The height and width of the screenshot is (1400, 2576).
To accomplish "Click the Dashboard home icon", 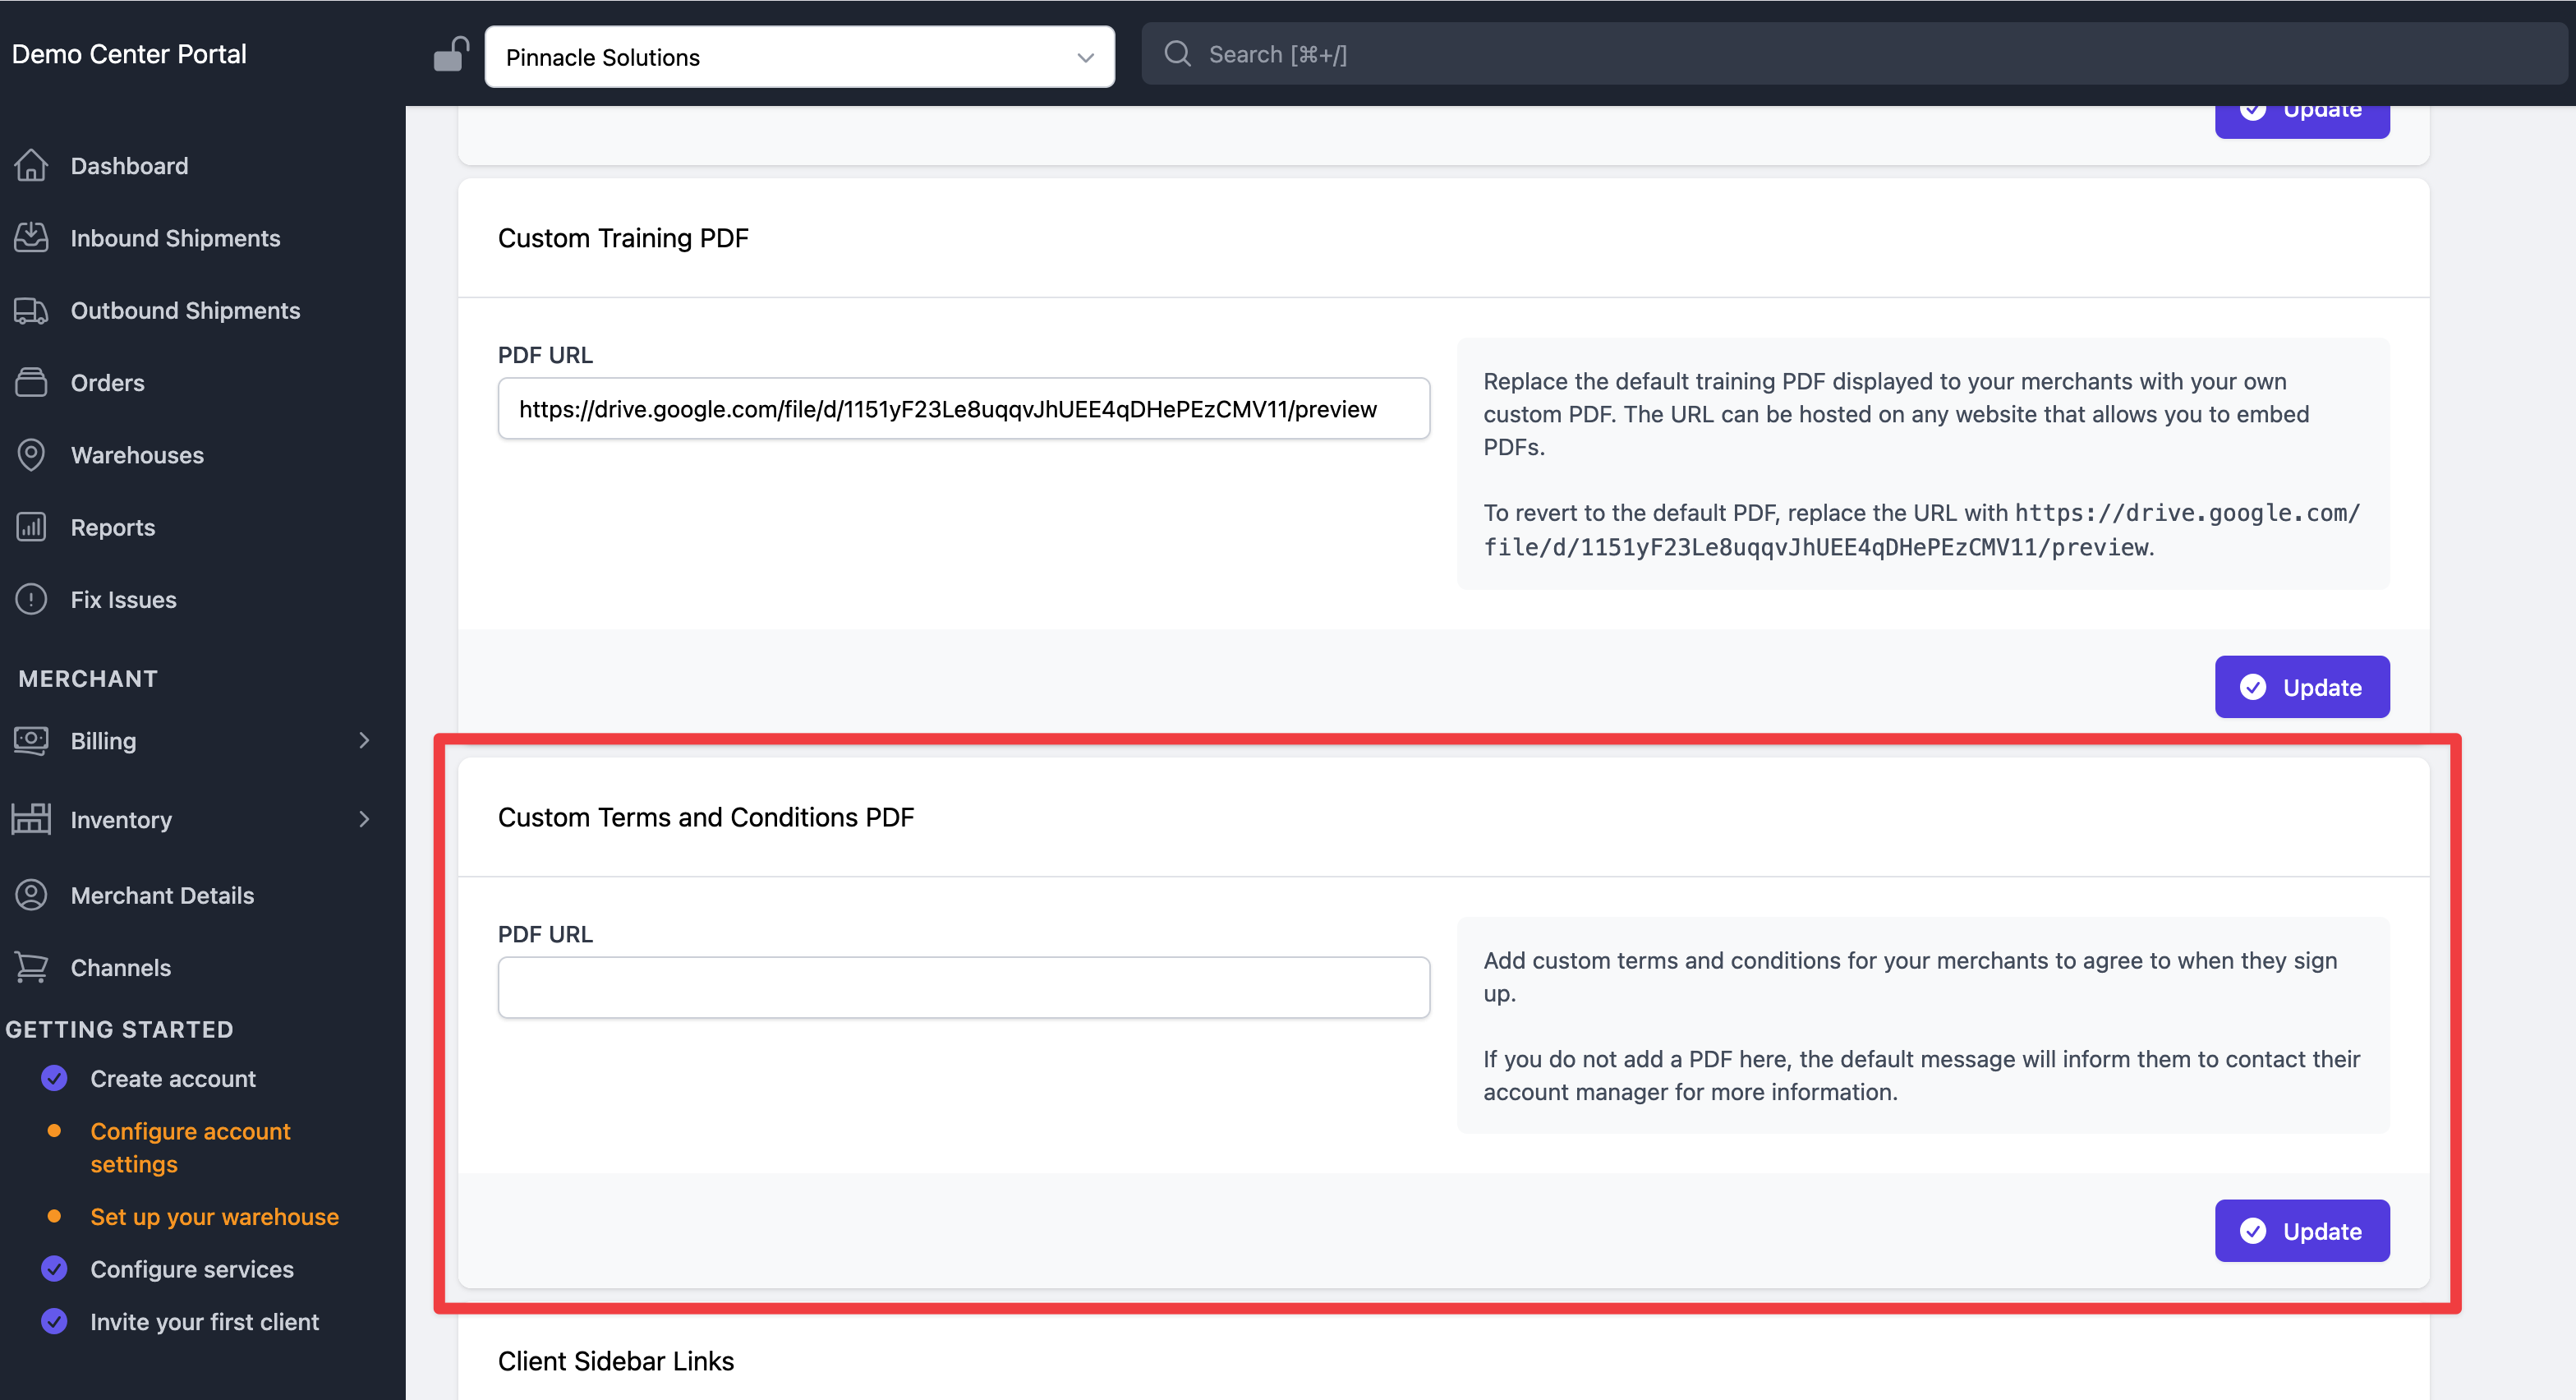I will point(31,165).
